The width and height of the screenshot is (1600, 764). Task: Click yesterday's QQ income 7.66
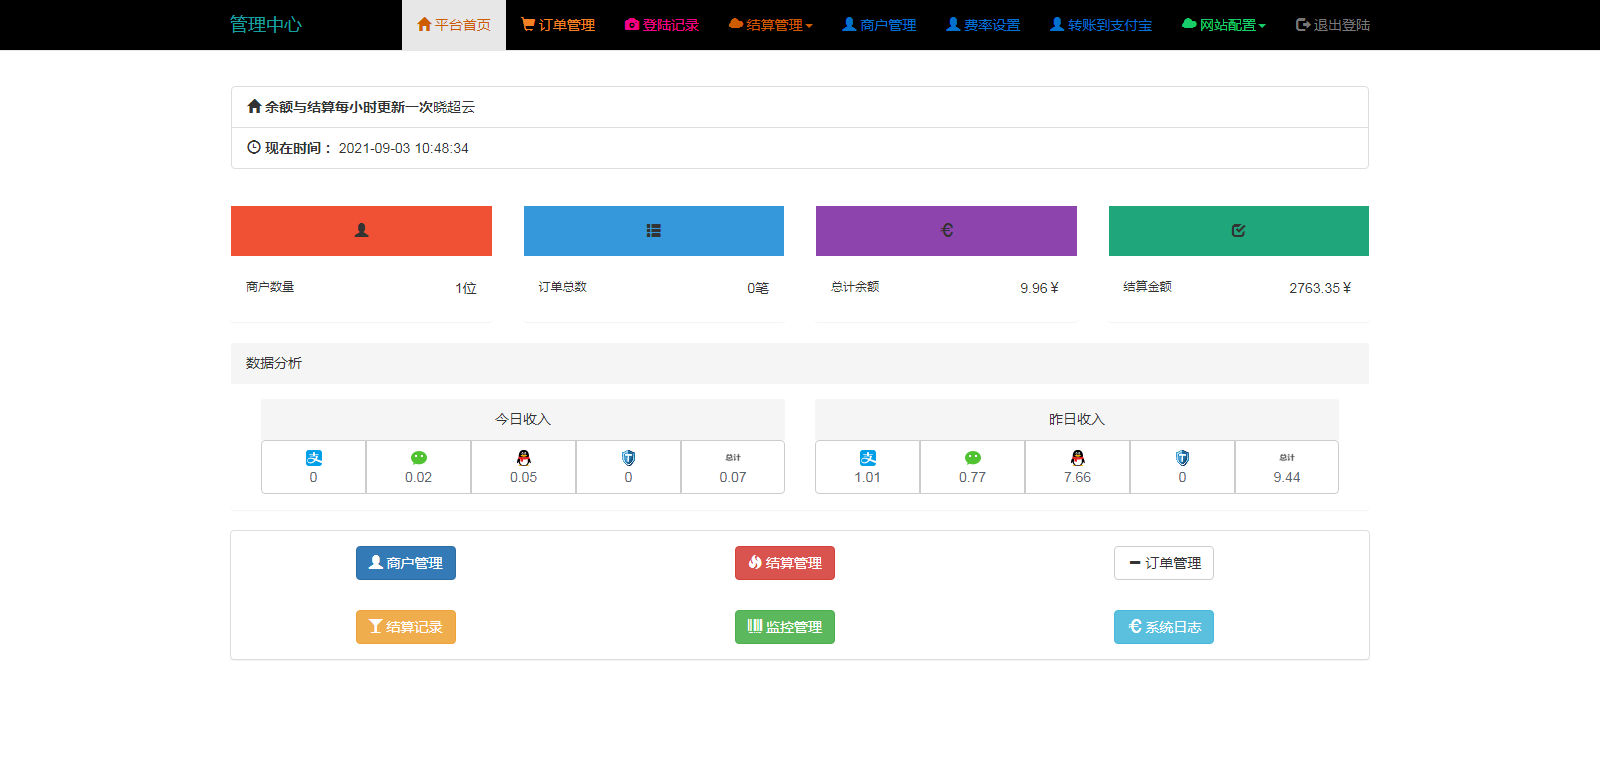(x=1078, y=477)
